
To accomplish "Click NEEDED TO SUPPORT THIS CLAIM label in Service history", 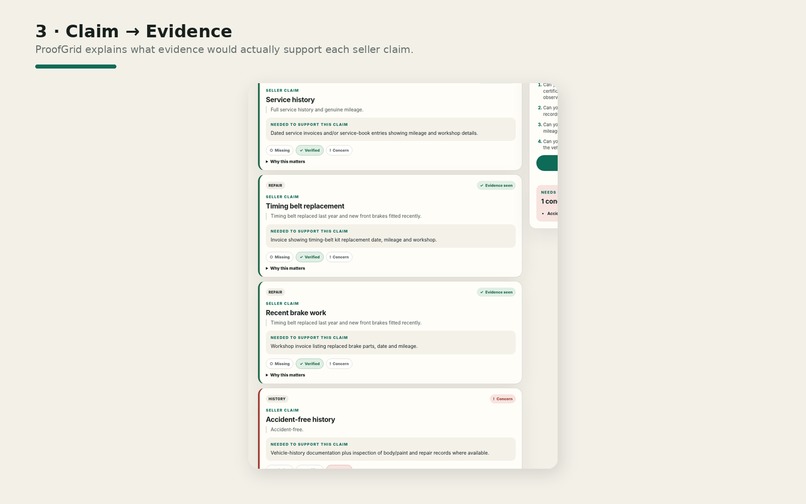I will [x=309, y=124].
